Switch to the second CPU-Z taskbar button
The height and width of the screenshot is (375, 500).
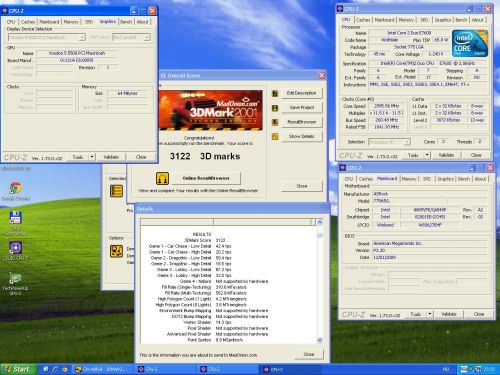click(228, 369)
